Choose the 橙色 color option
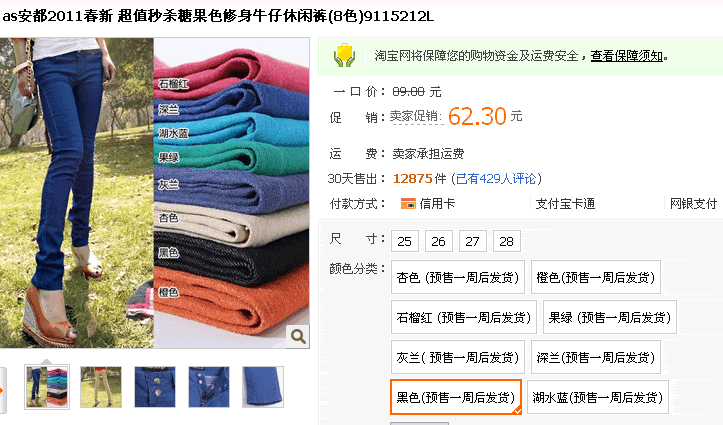The width and height of the screenshot is (723, 425). click(x=595, y=277)
